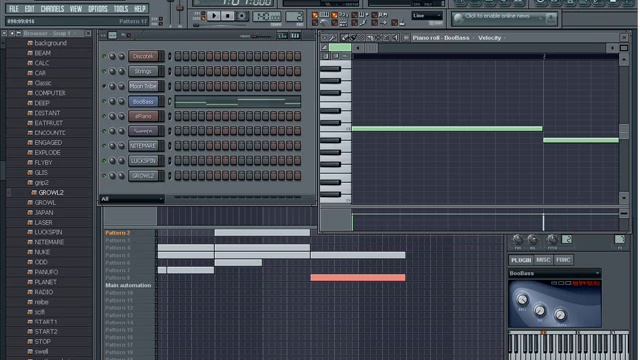Open the dPiano channel button
Image resolution: width=640 pixels, height=360 pixels.
click(x=143, y=116)
